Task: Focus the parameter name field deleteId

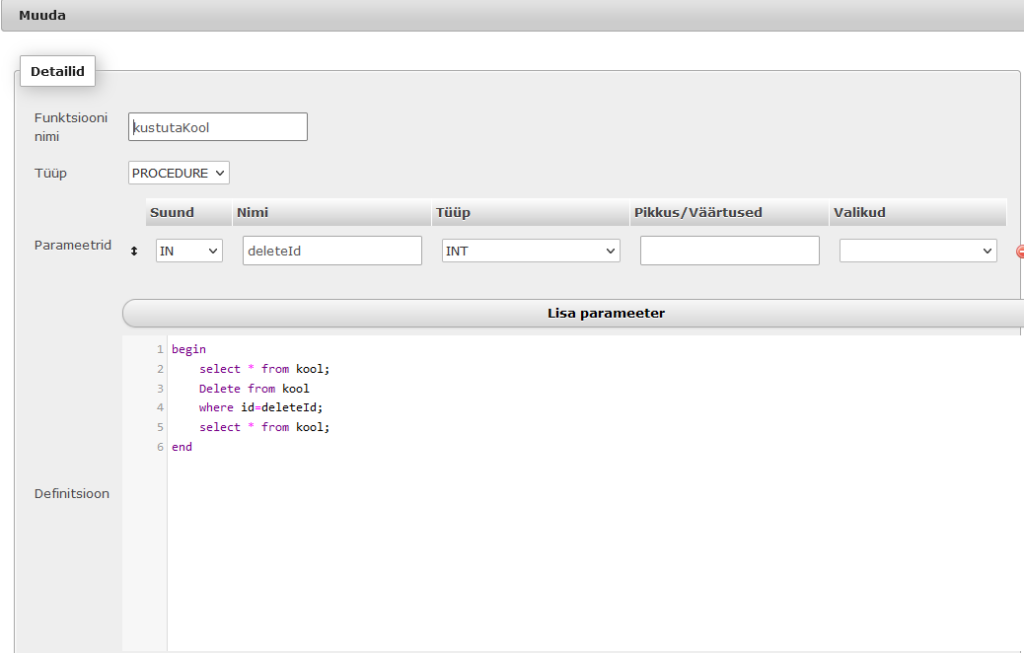Action: 332,251
